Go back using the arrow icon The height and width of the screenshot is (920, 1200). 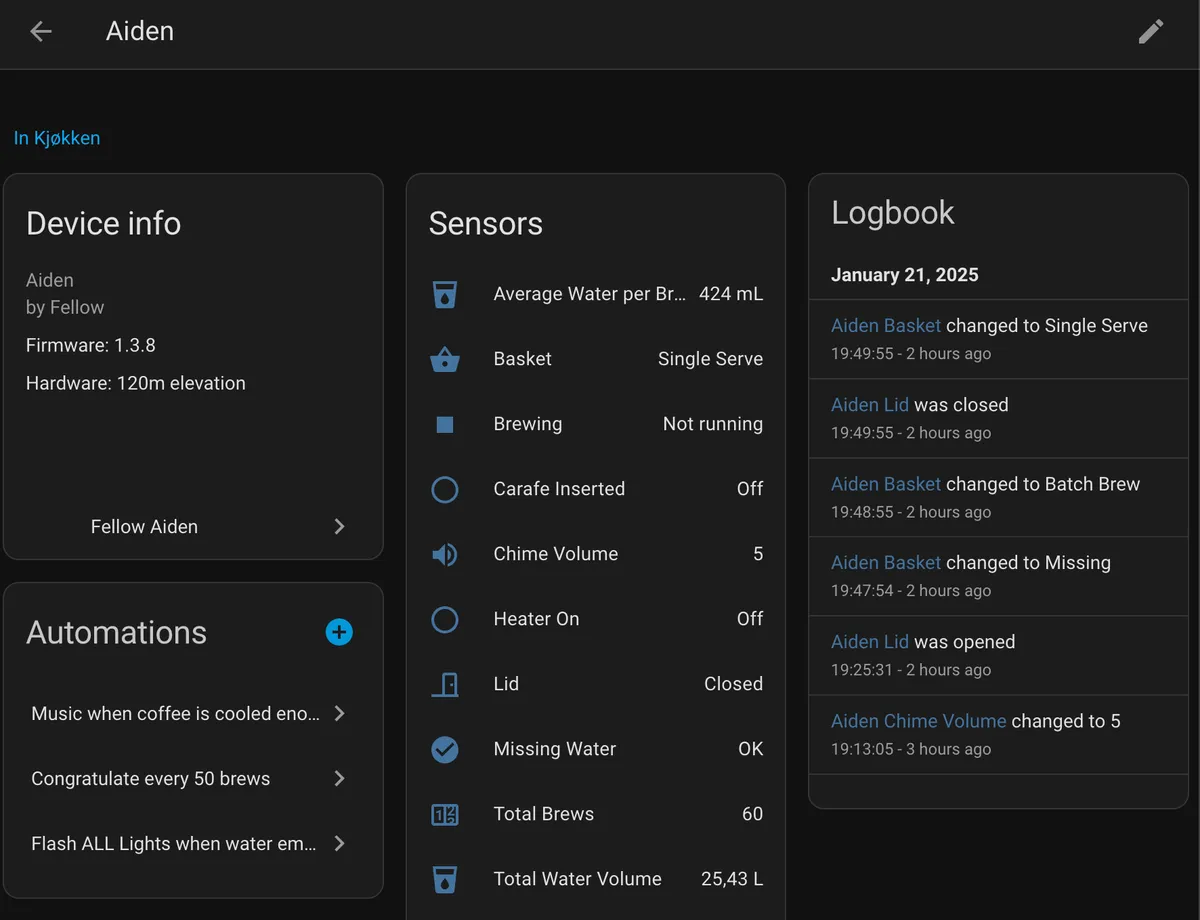pyautogui.click(x=40, y=31)
